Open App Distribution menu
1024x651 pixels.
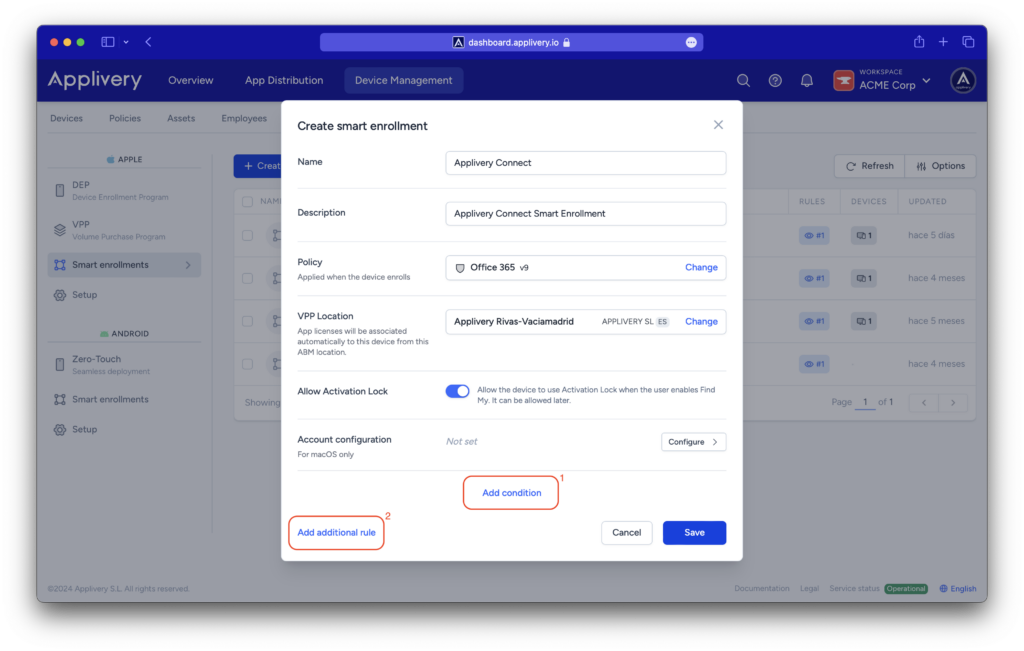click(284, 80)
